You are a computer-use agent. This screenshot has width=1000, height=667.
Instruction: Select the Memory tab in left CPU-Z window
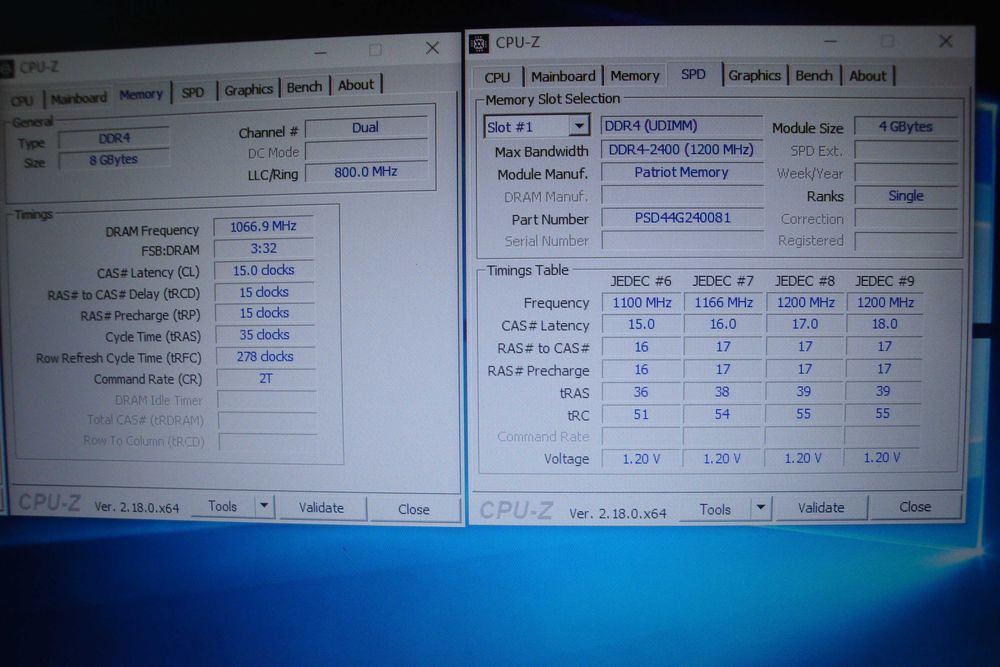point(141,94)
